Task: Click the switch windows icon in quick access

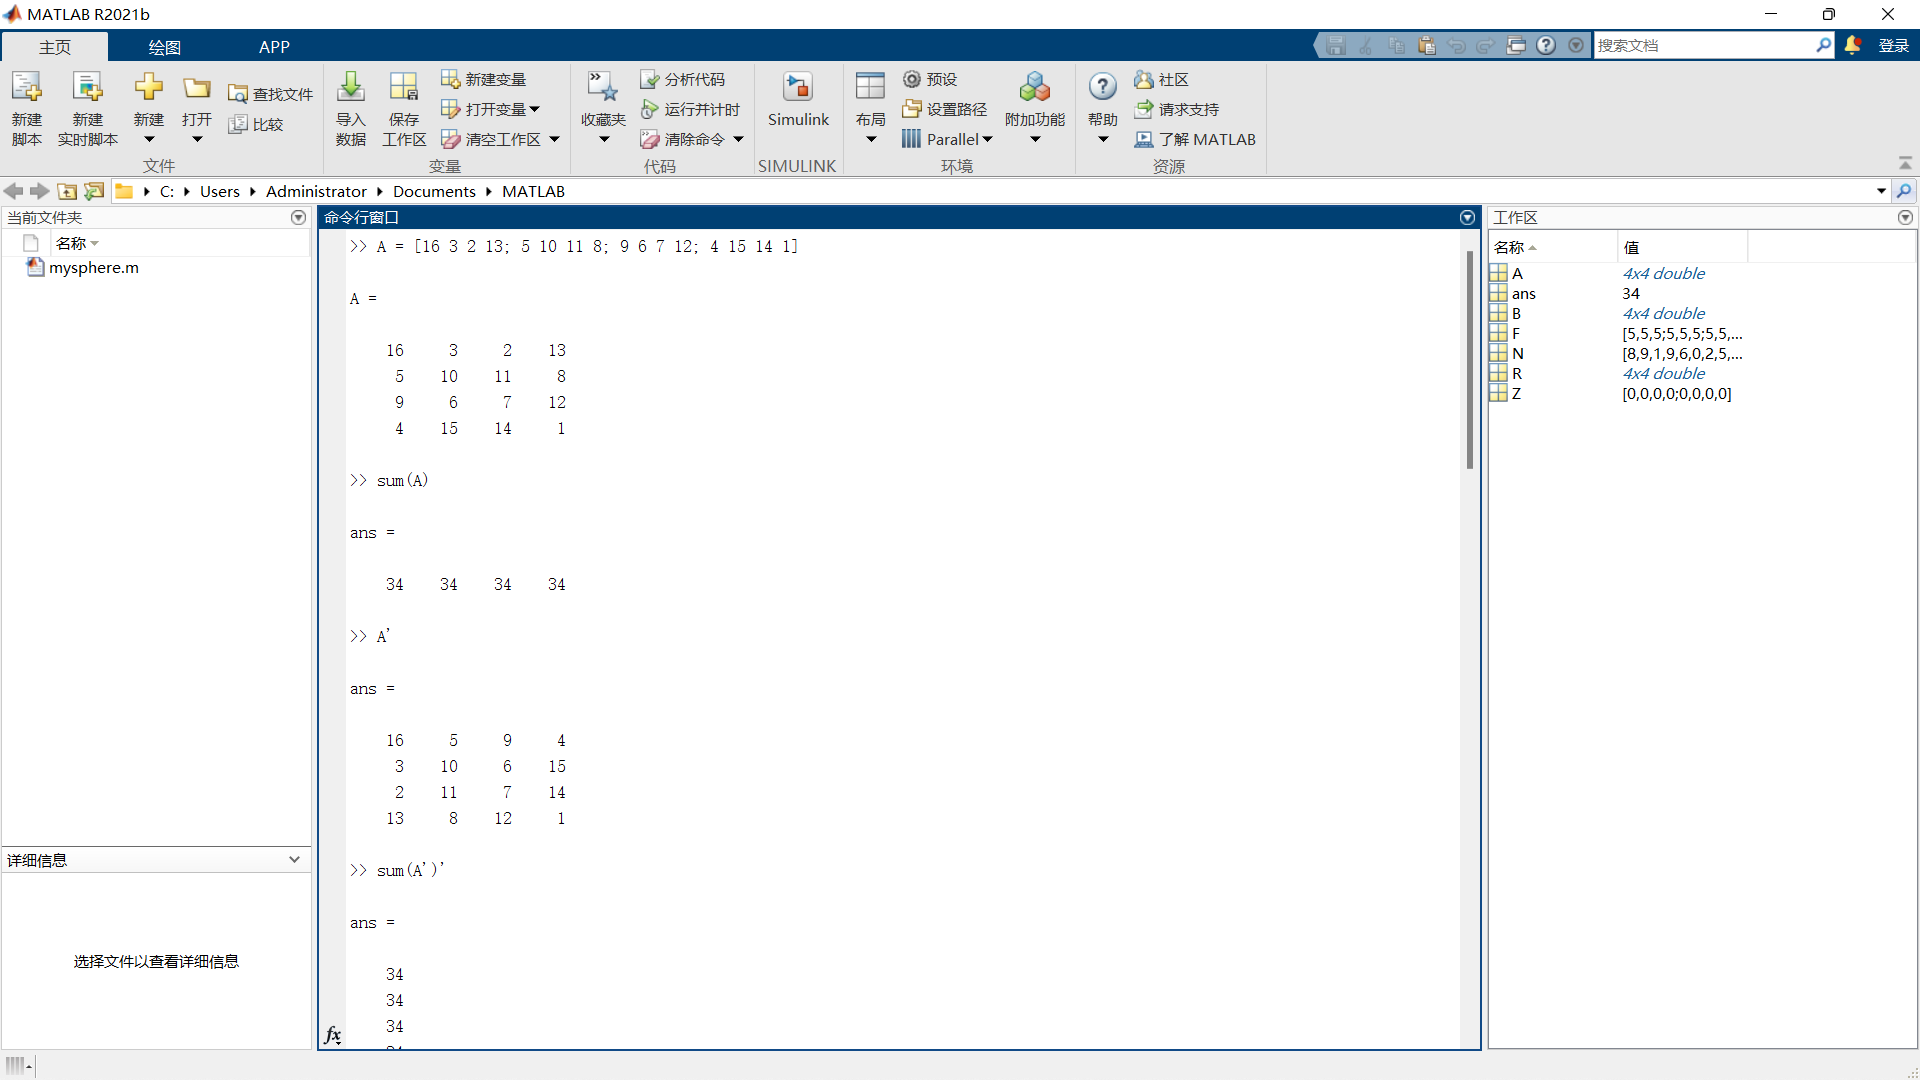Action: click(1516, 45)
